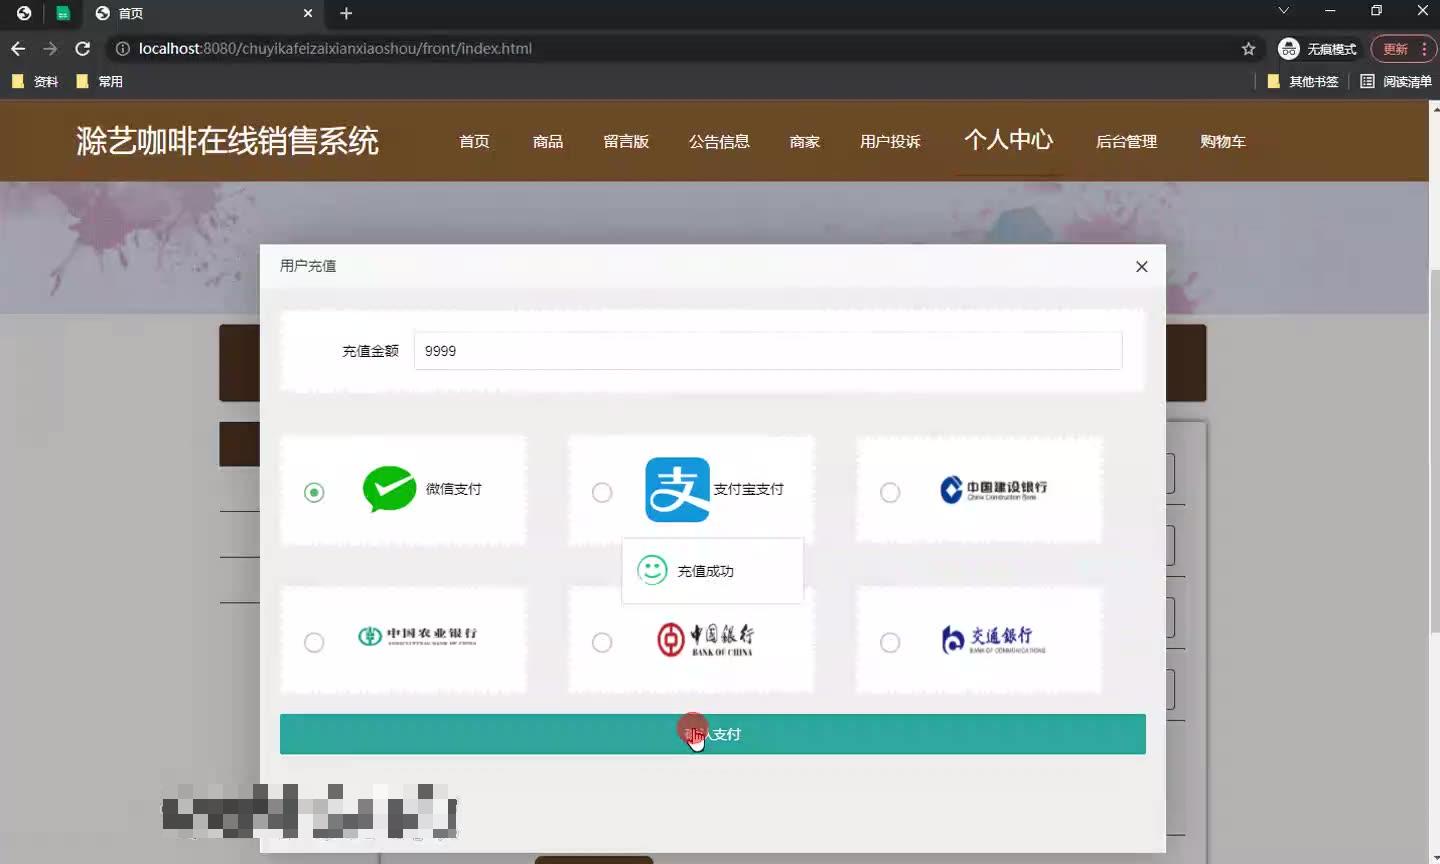Image resolution: width=1440 pixels, height=864 pixels.
Task: Go back with browser back arrow
Action: [x=18, y=48]
